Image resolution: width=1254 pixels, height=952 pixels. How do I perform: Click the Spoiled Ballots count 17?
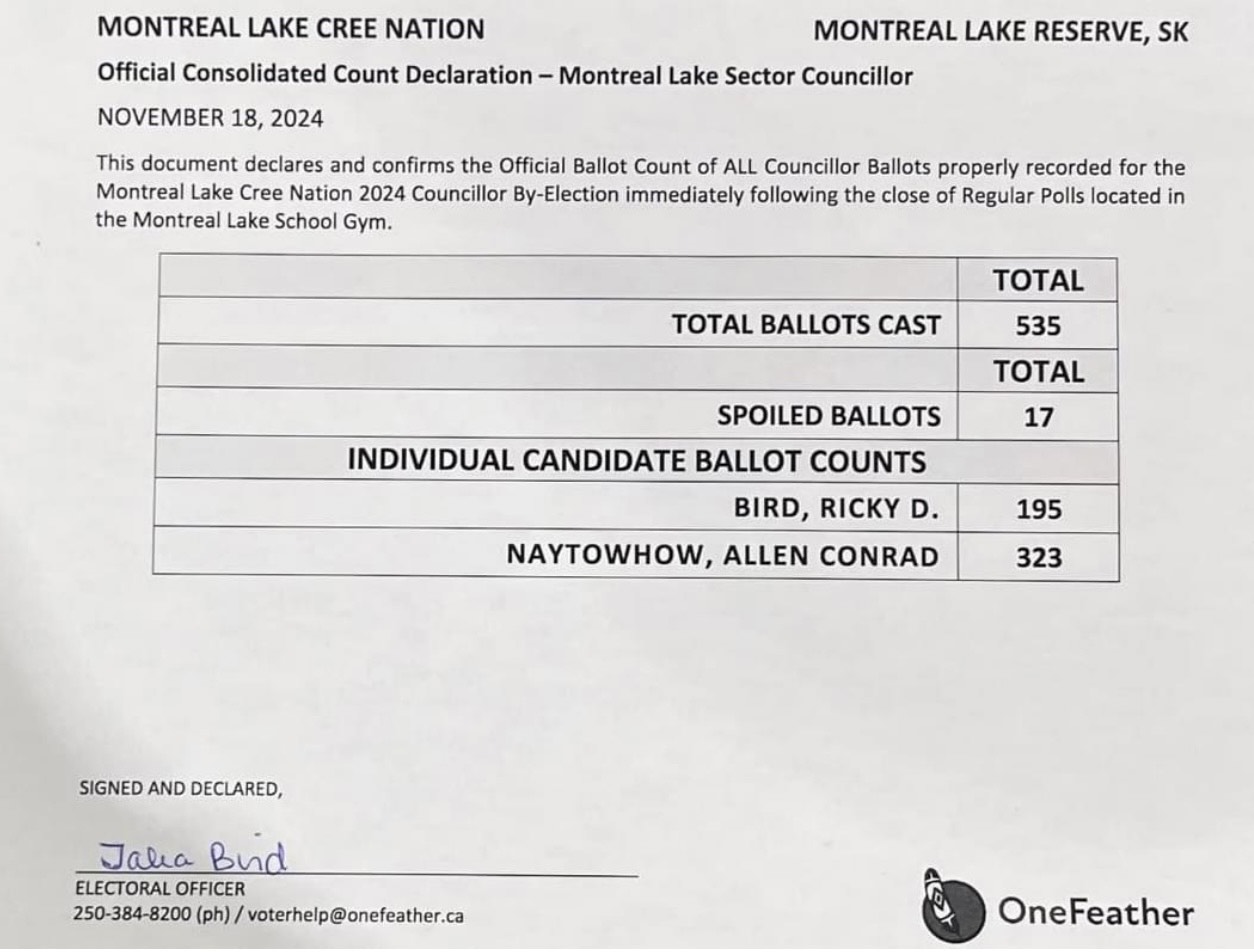1038,417
